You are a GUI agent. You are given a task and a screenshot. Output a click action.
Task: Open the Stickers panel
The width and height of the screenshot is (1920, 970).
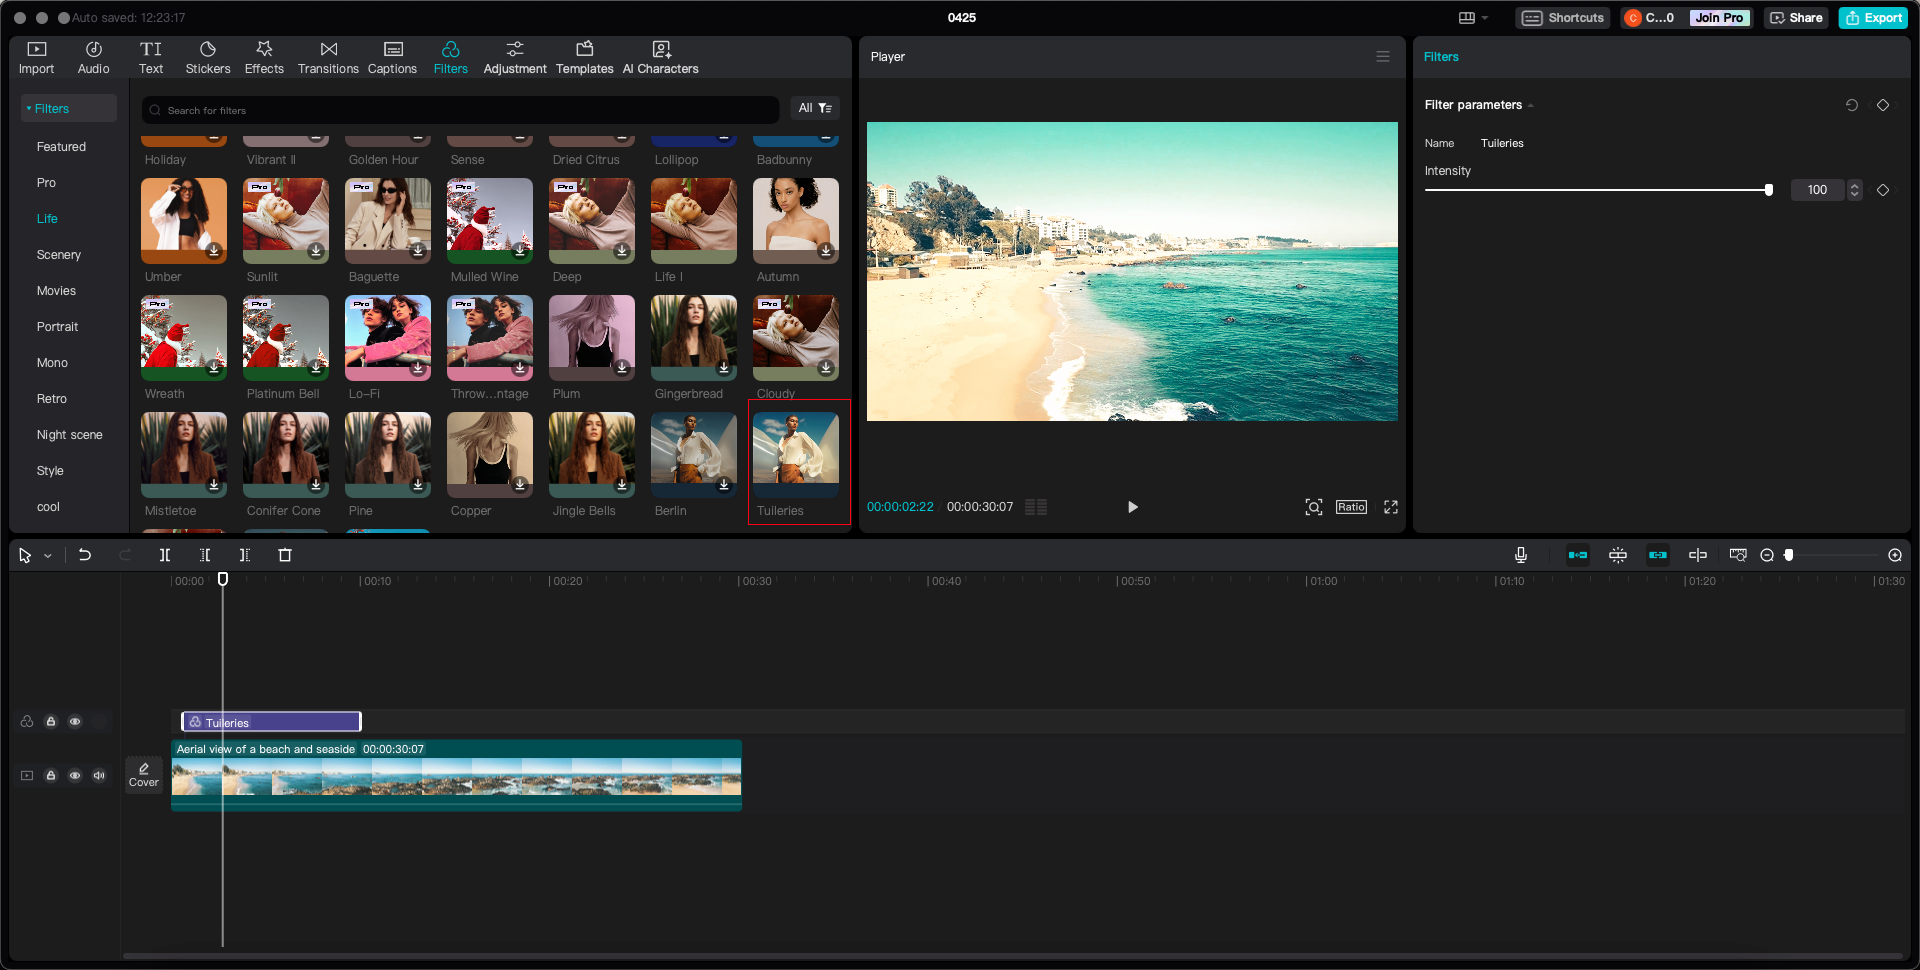(208, 57)
